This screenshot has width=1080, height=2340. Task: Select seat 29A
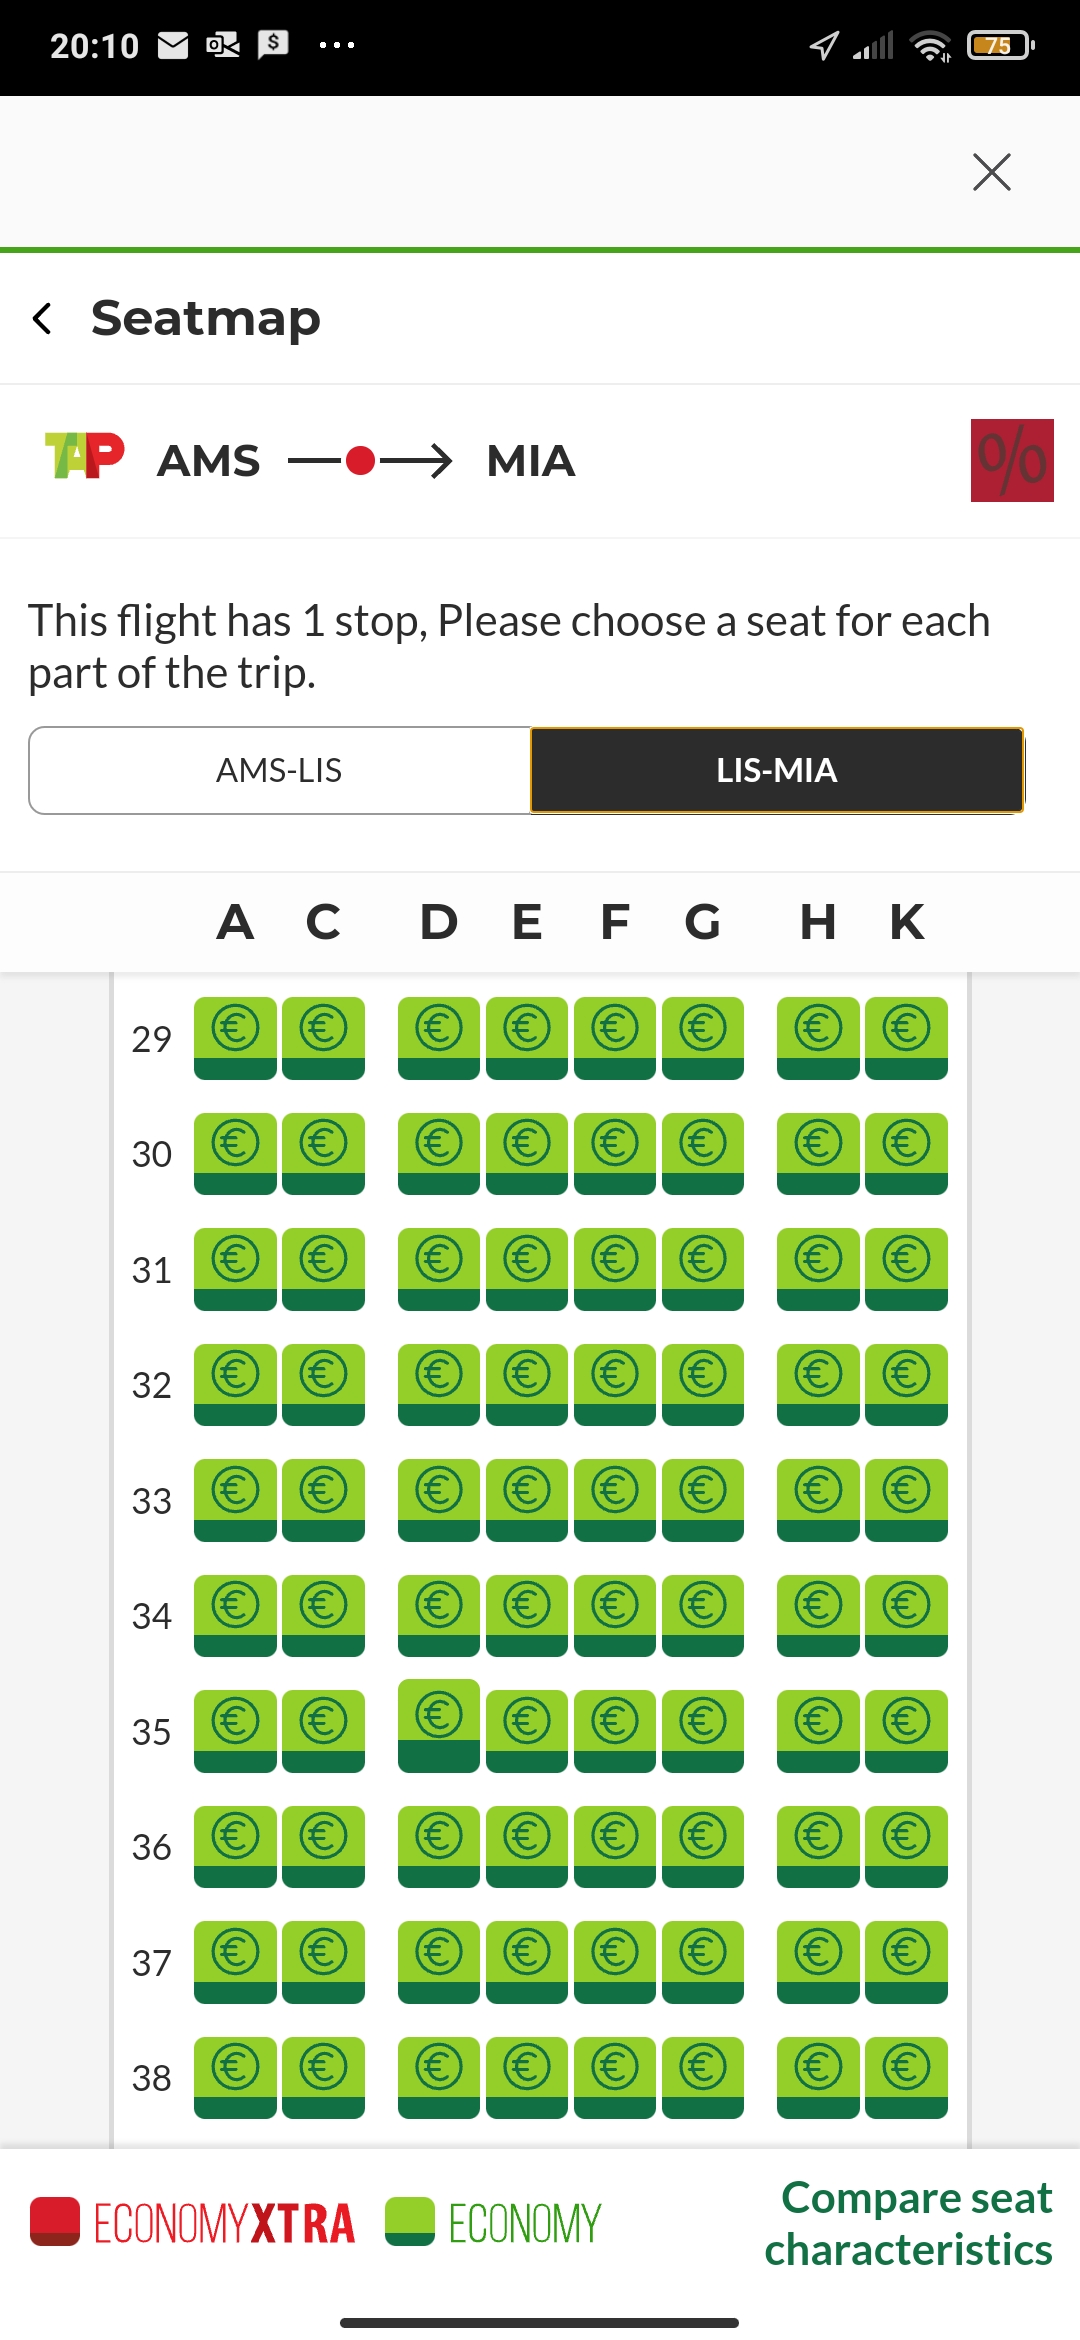235,1037
